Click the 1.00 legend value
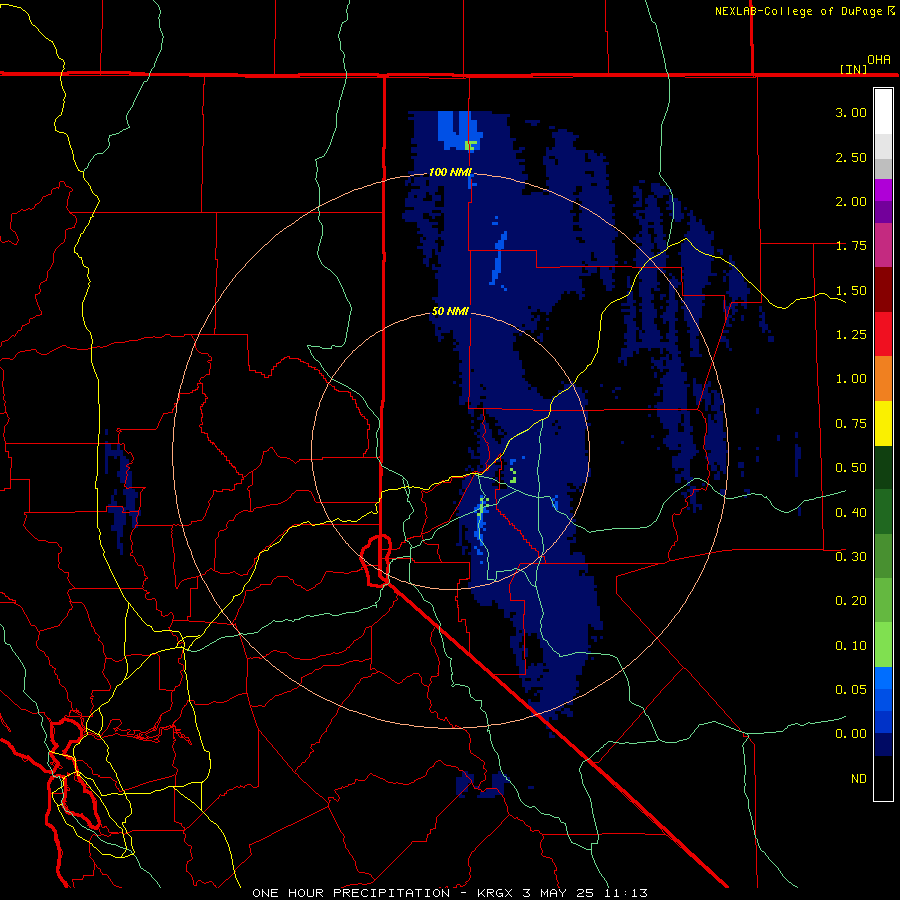The height and width of the screenshot is (900, 900). click(x=851, y=379)
